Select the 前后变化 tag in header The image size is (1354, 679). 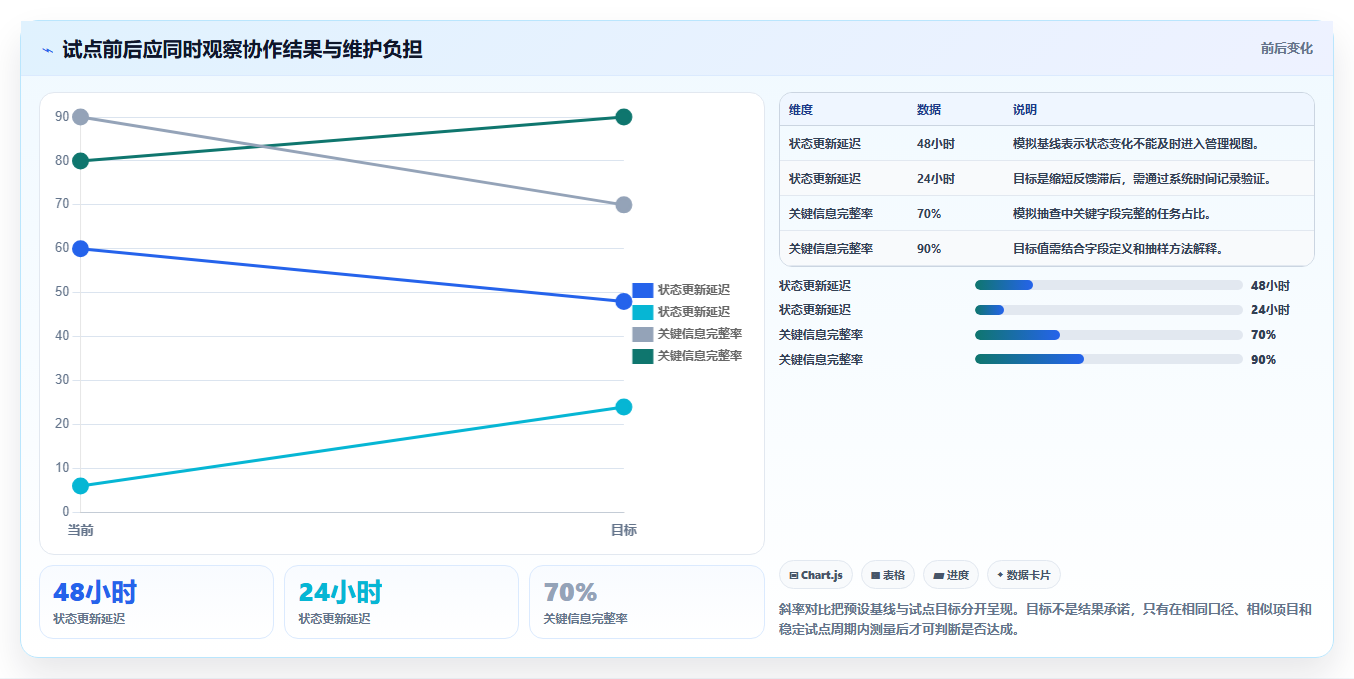tap(1286, 48)
